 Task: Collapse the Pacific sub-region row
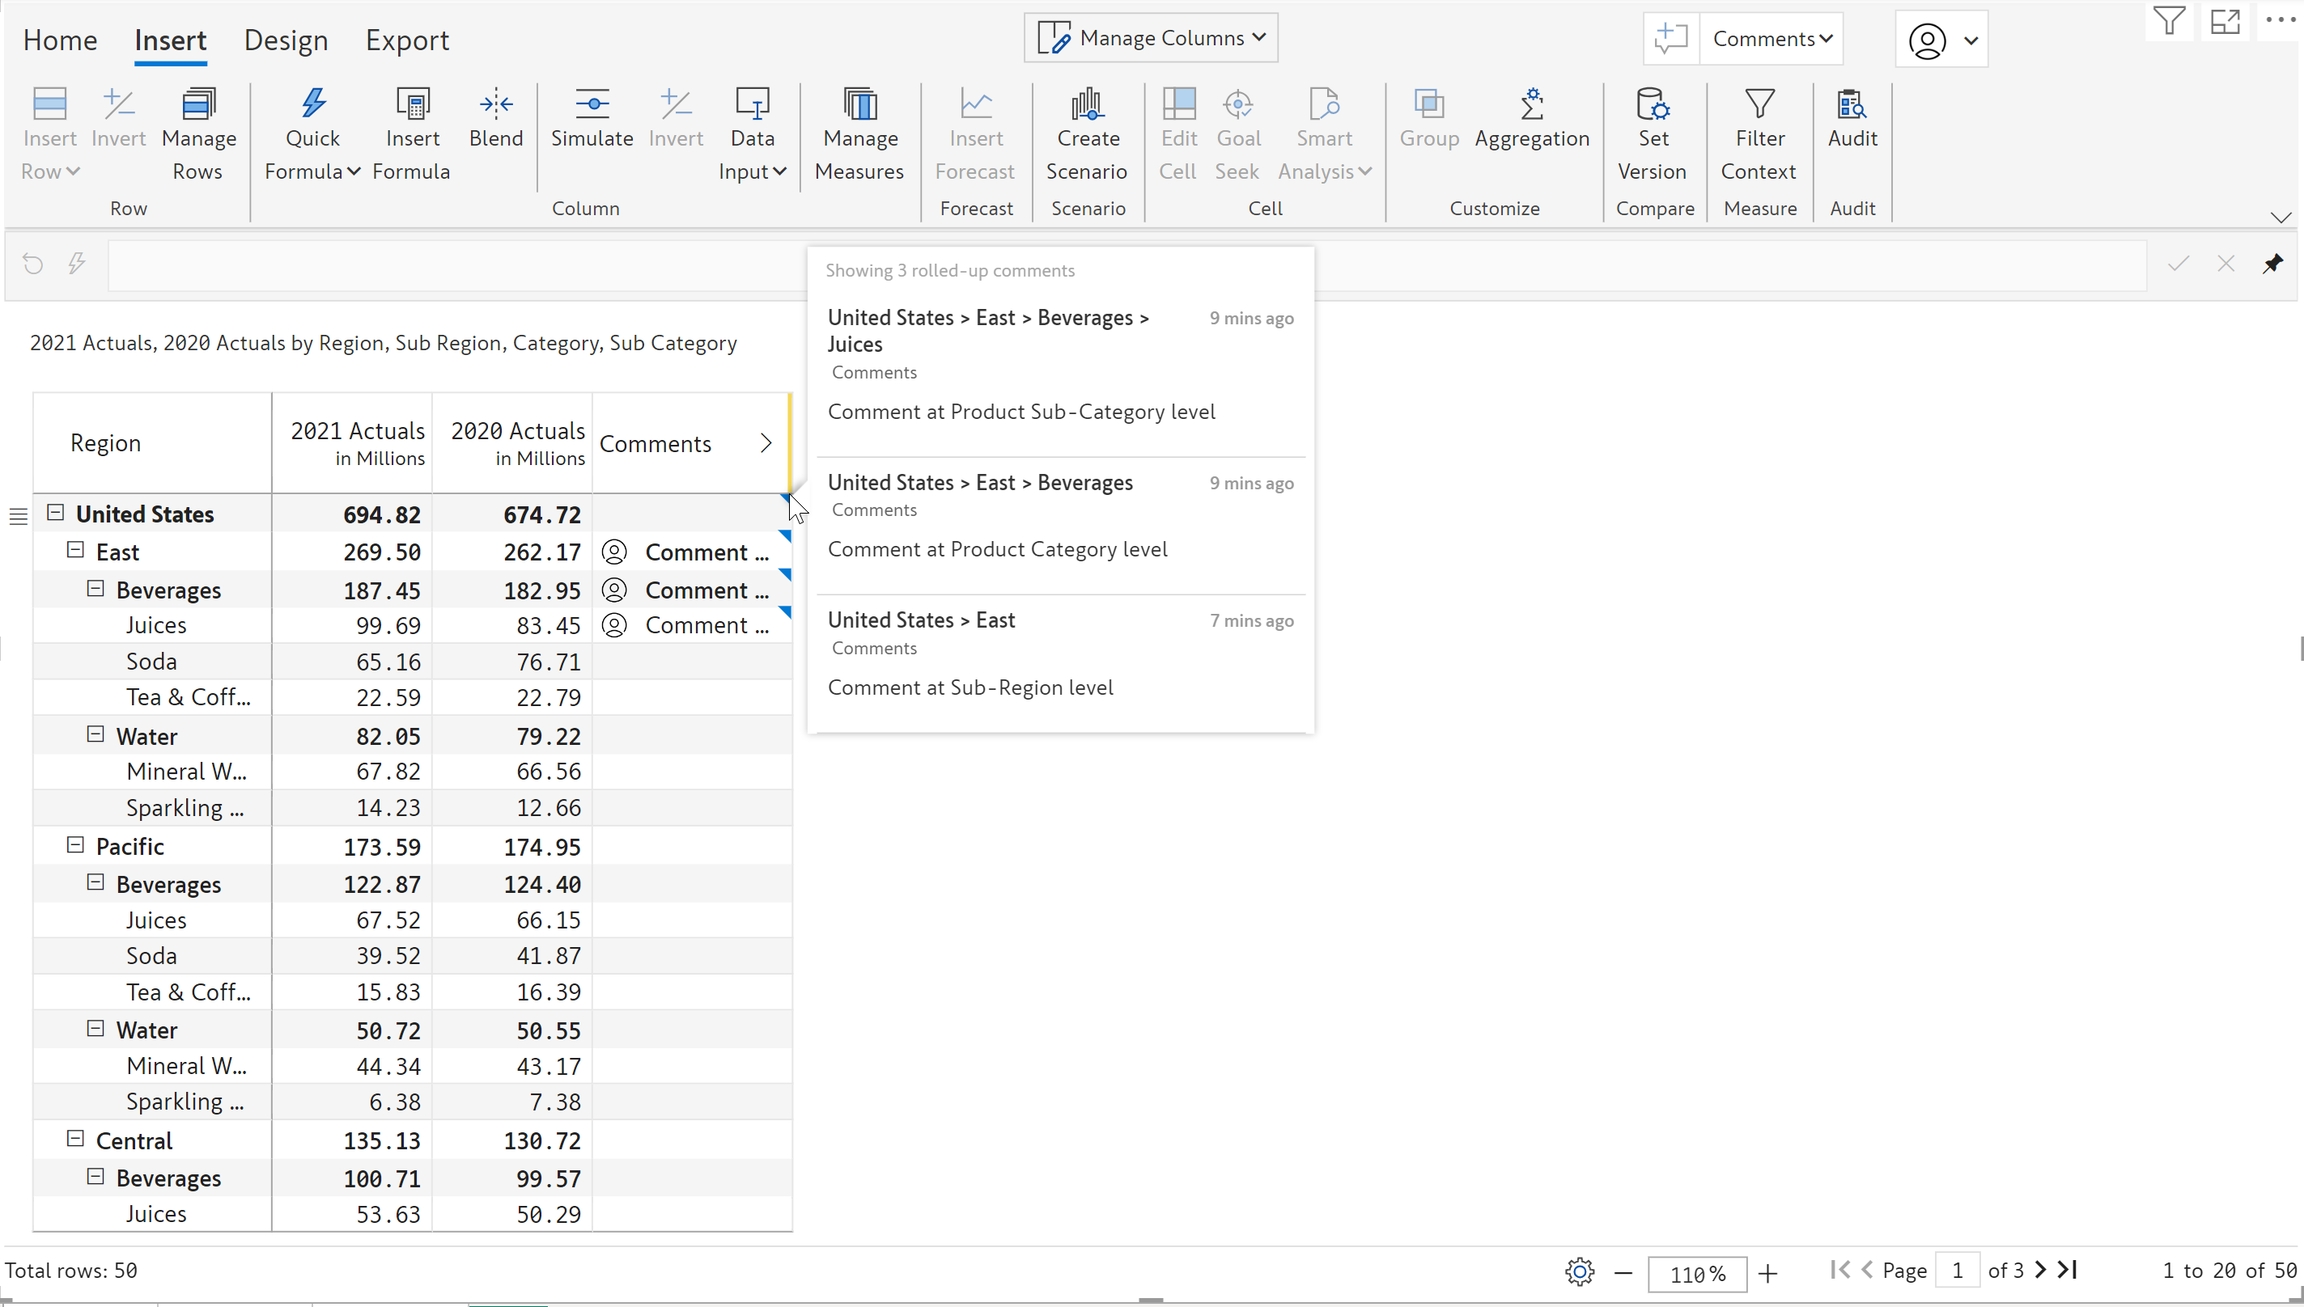pos(75,845)
